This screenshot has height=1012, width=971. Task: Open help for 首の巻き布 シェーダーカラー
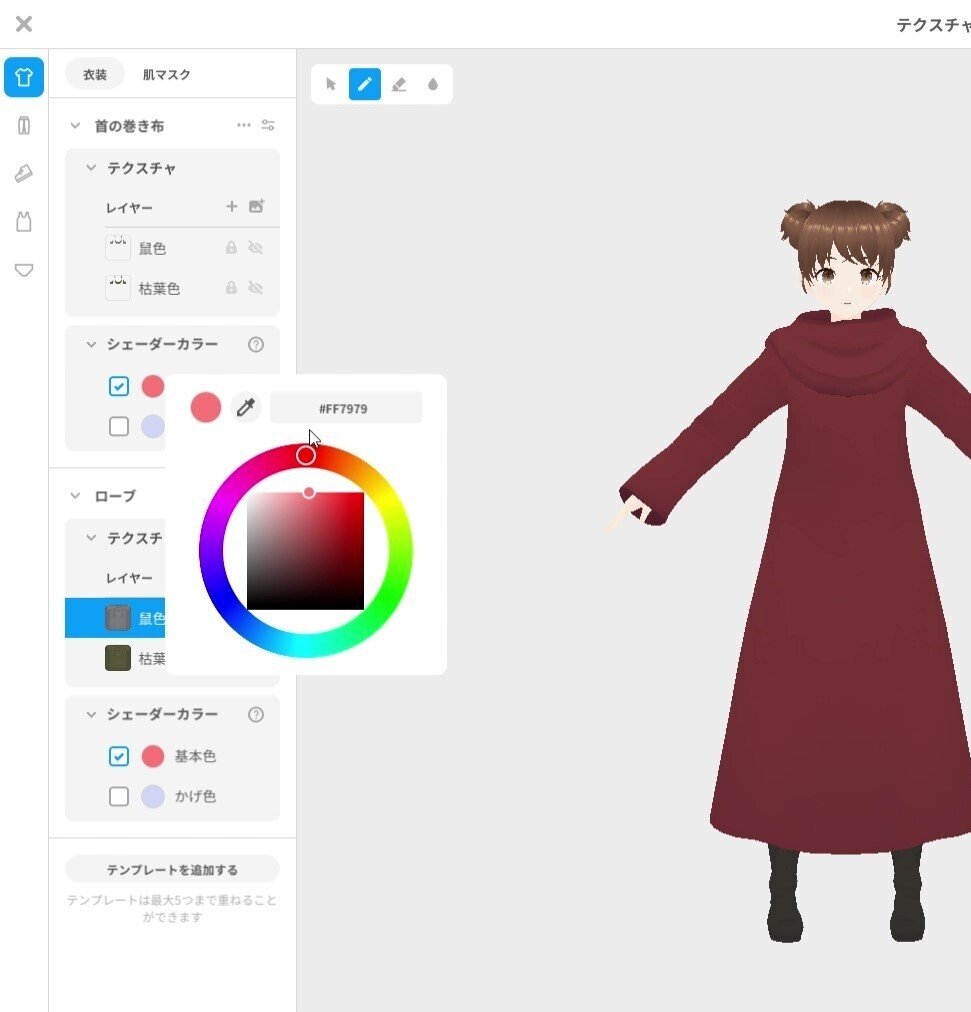point(256,345)
